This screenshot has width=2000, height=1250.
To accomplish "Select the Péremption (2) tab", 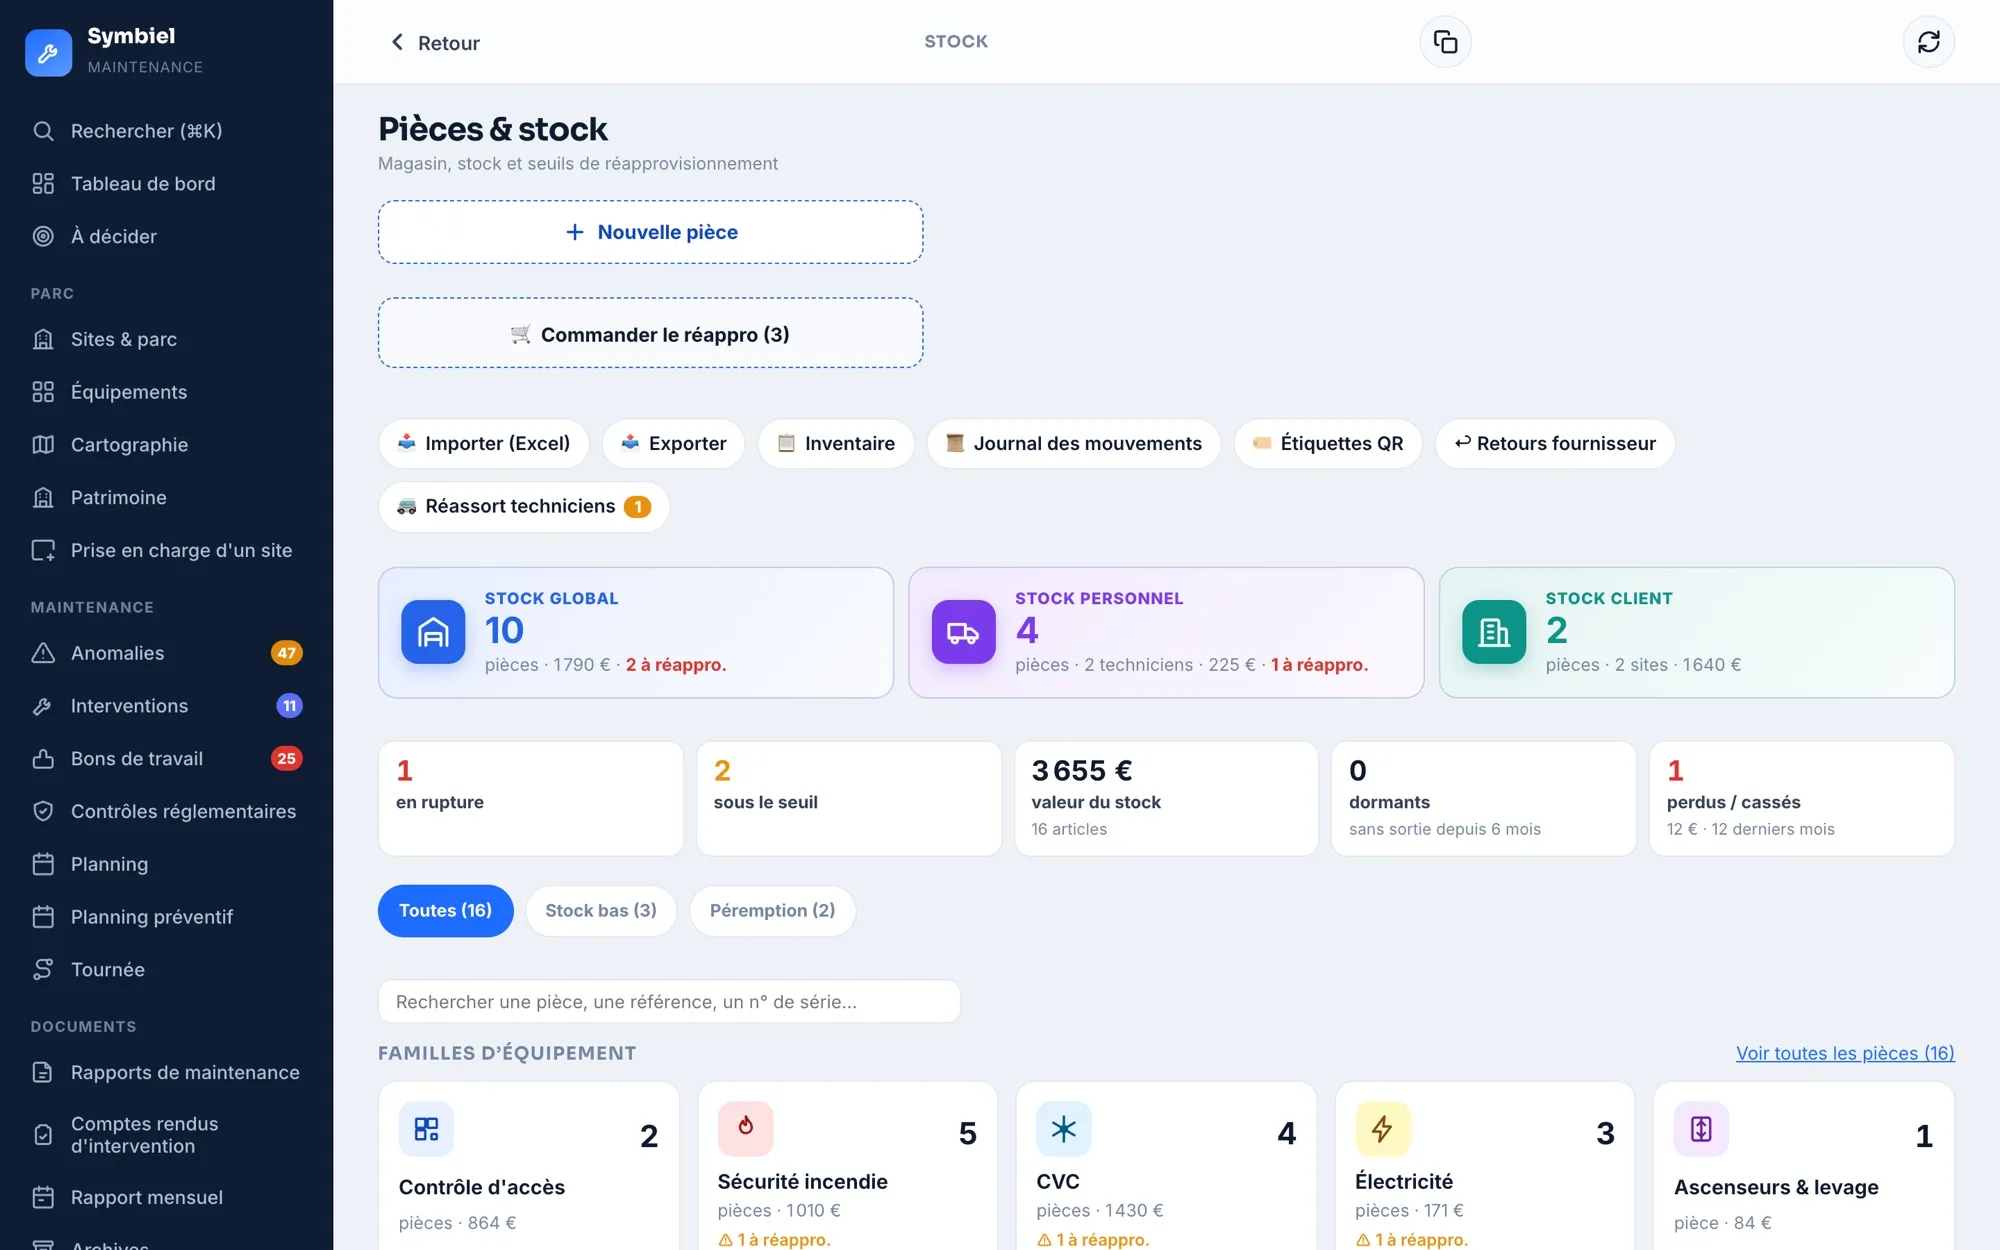I will tap(772, 911).
